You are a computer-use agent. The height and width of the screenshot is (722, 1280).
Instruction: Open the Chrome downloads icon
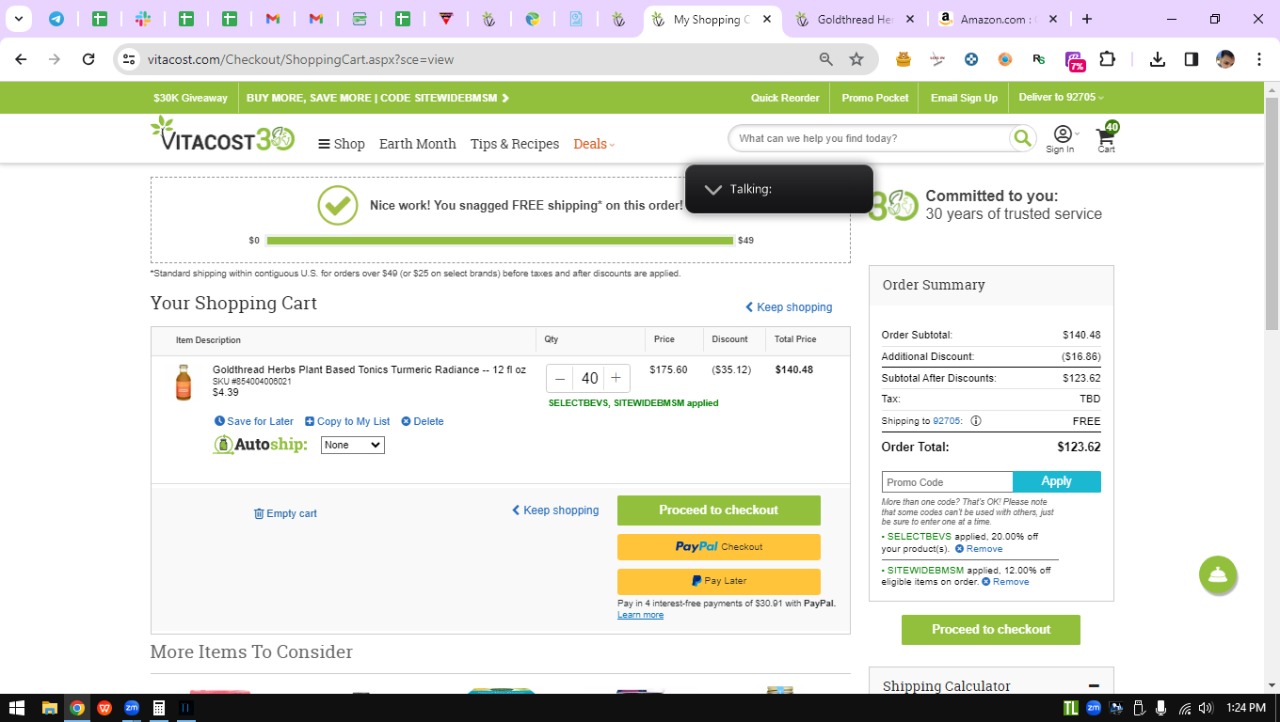coord(1157,59)
